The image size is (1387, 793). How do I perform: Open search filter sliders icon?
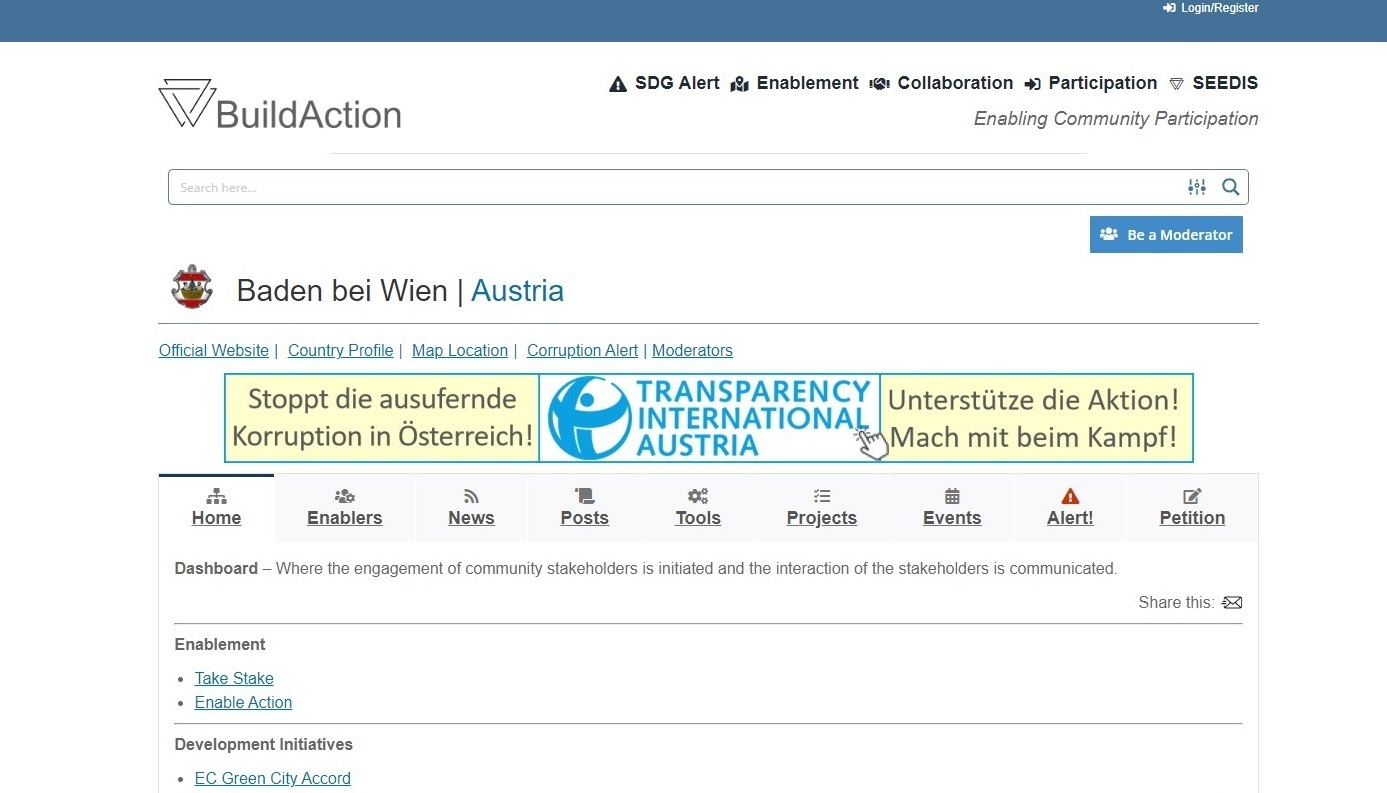pos(1196,187)
